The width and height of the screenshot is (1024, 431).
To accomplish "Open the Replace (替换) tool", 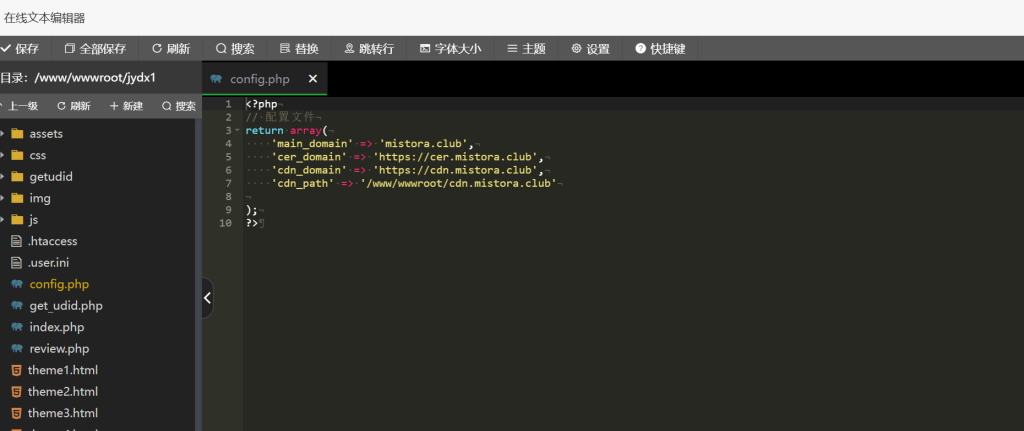I will coord(299,48).
